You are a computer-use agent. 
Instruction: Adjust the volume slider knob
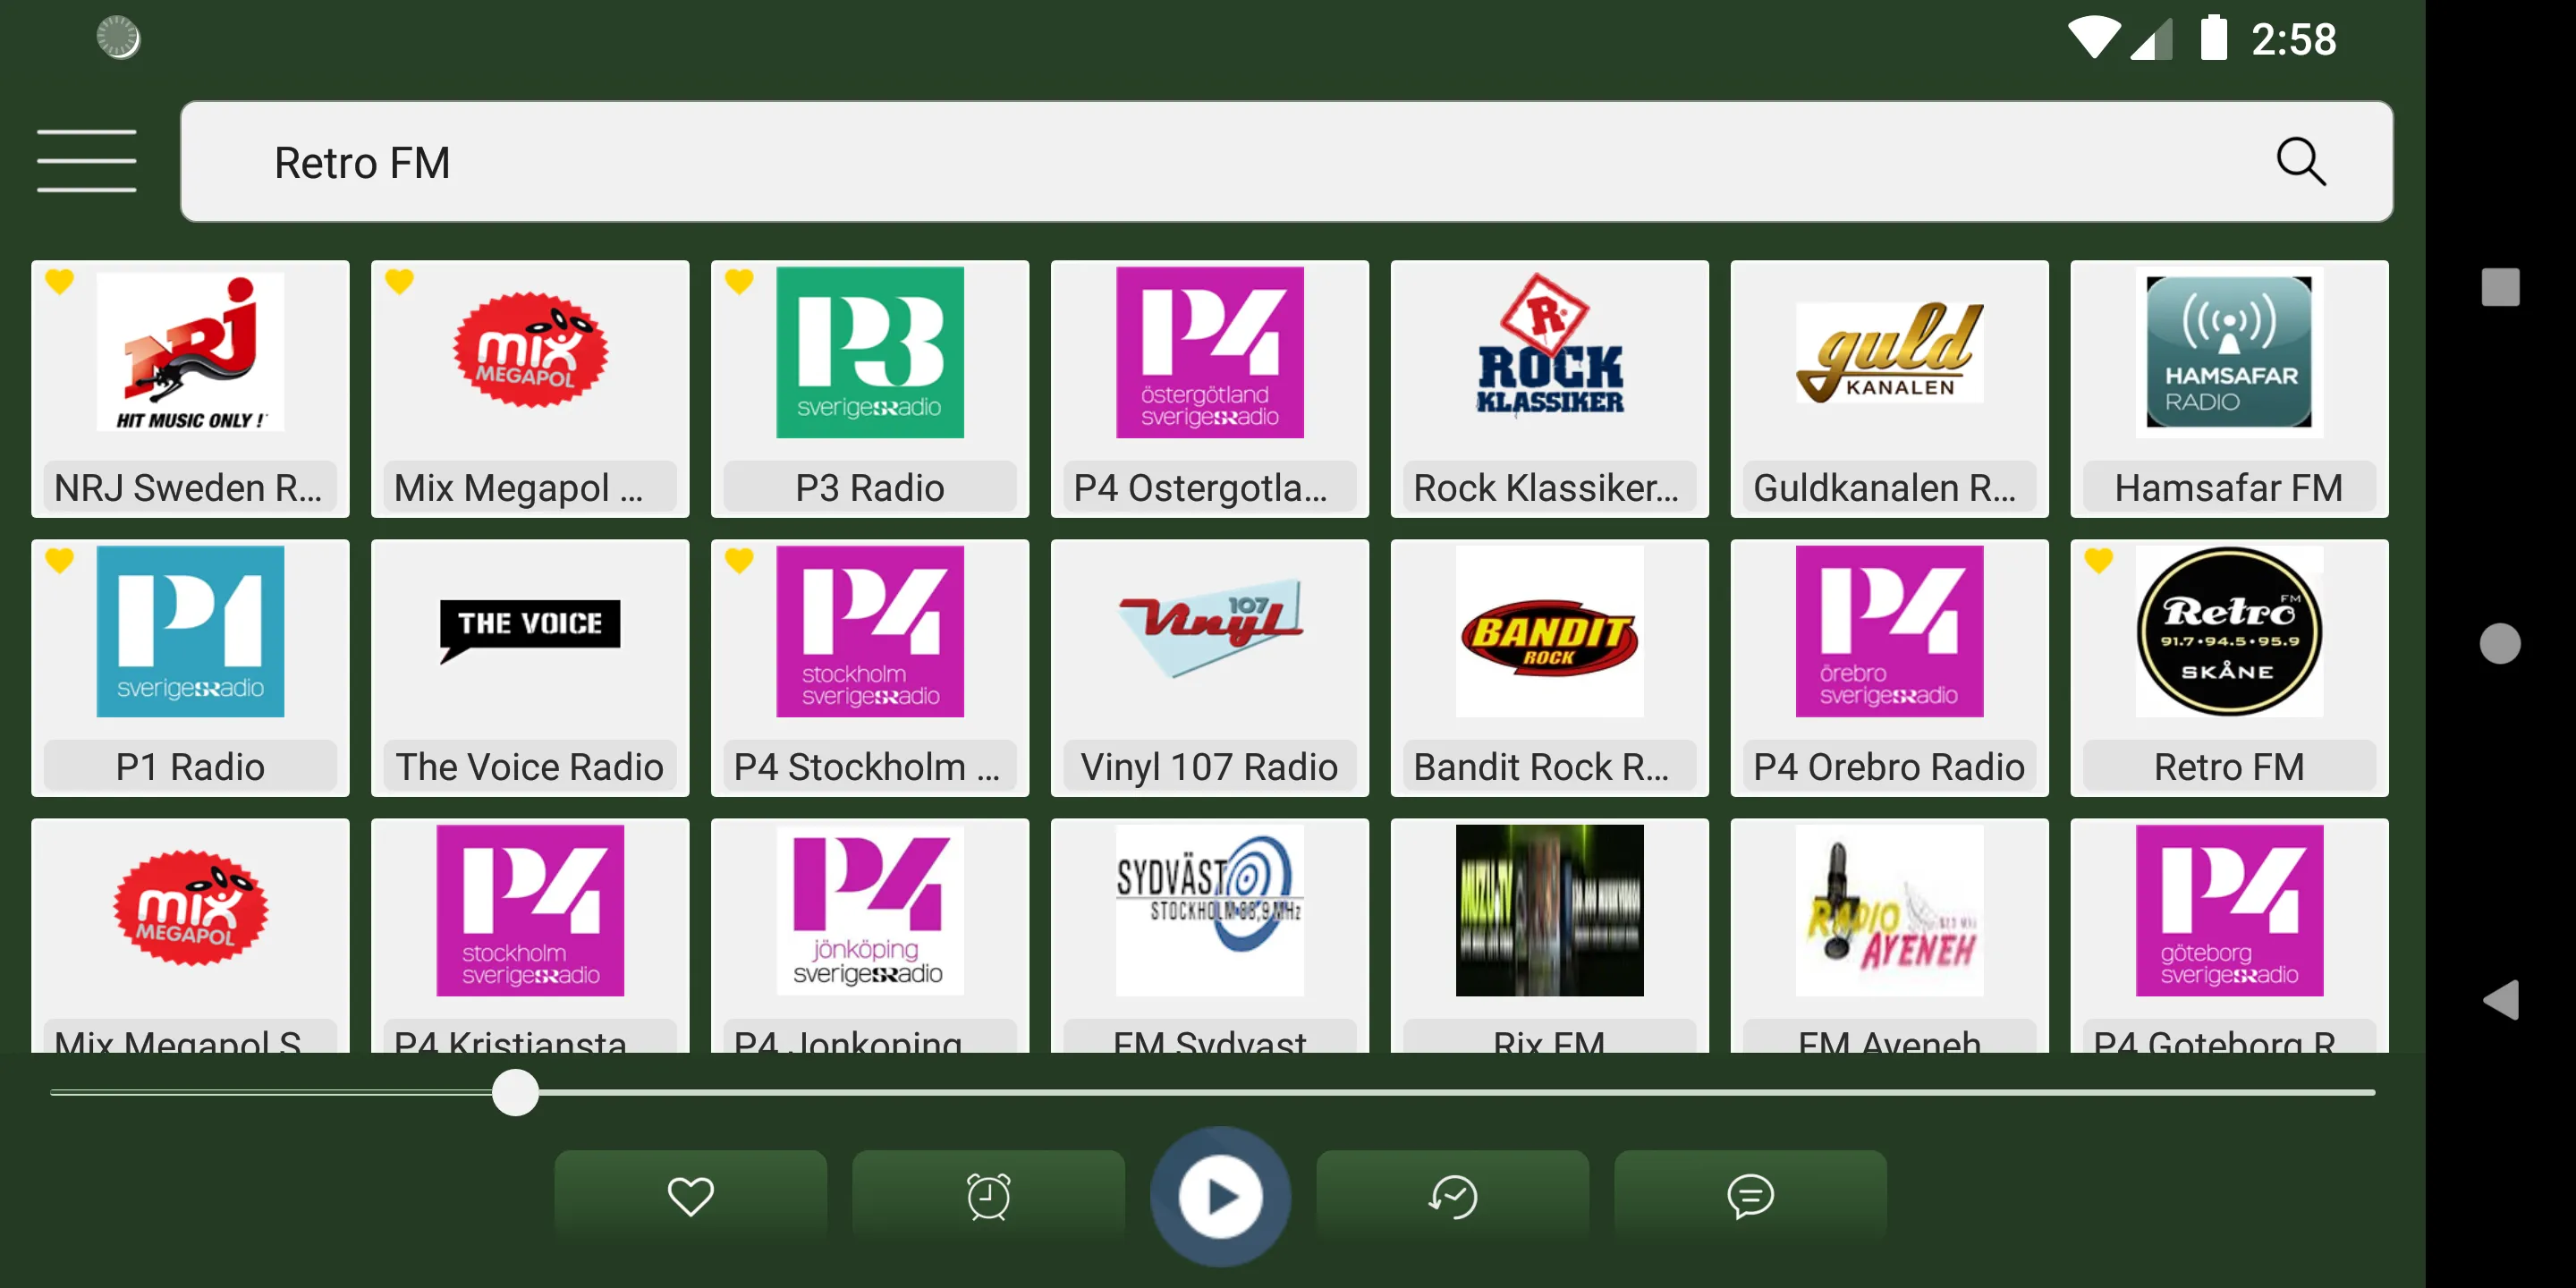[x=515, y=1092]
